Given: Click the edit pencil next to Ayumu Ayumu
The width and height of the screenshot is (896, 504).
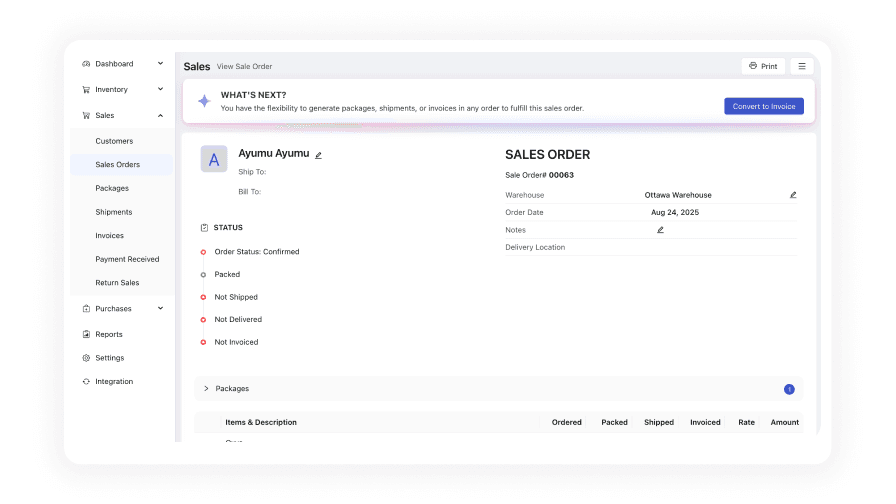Looking at the screenshot, I should (319, 155).
